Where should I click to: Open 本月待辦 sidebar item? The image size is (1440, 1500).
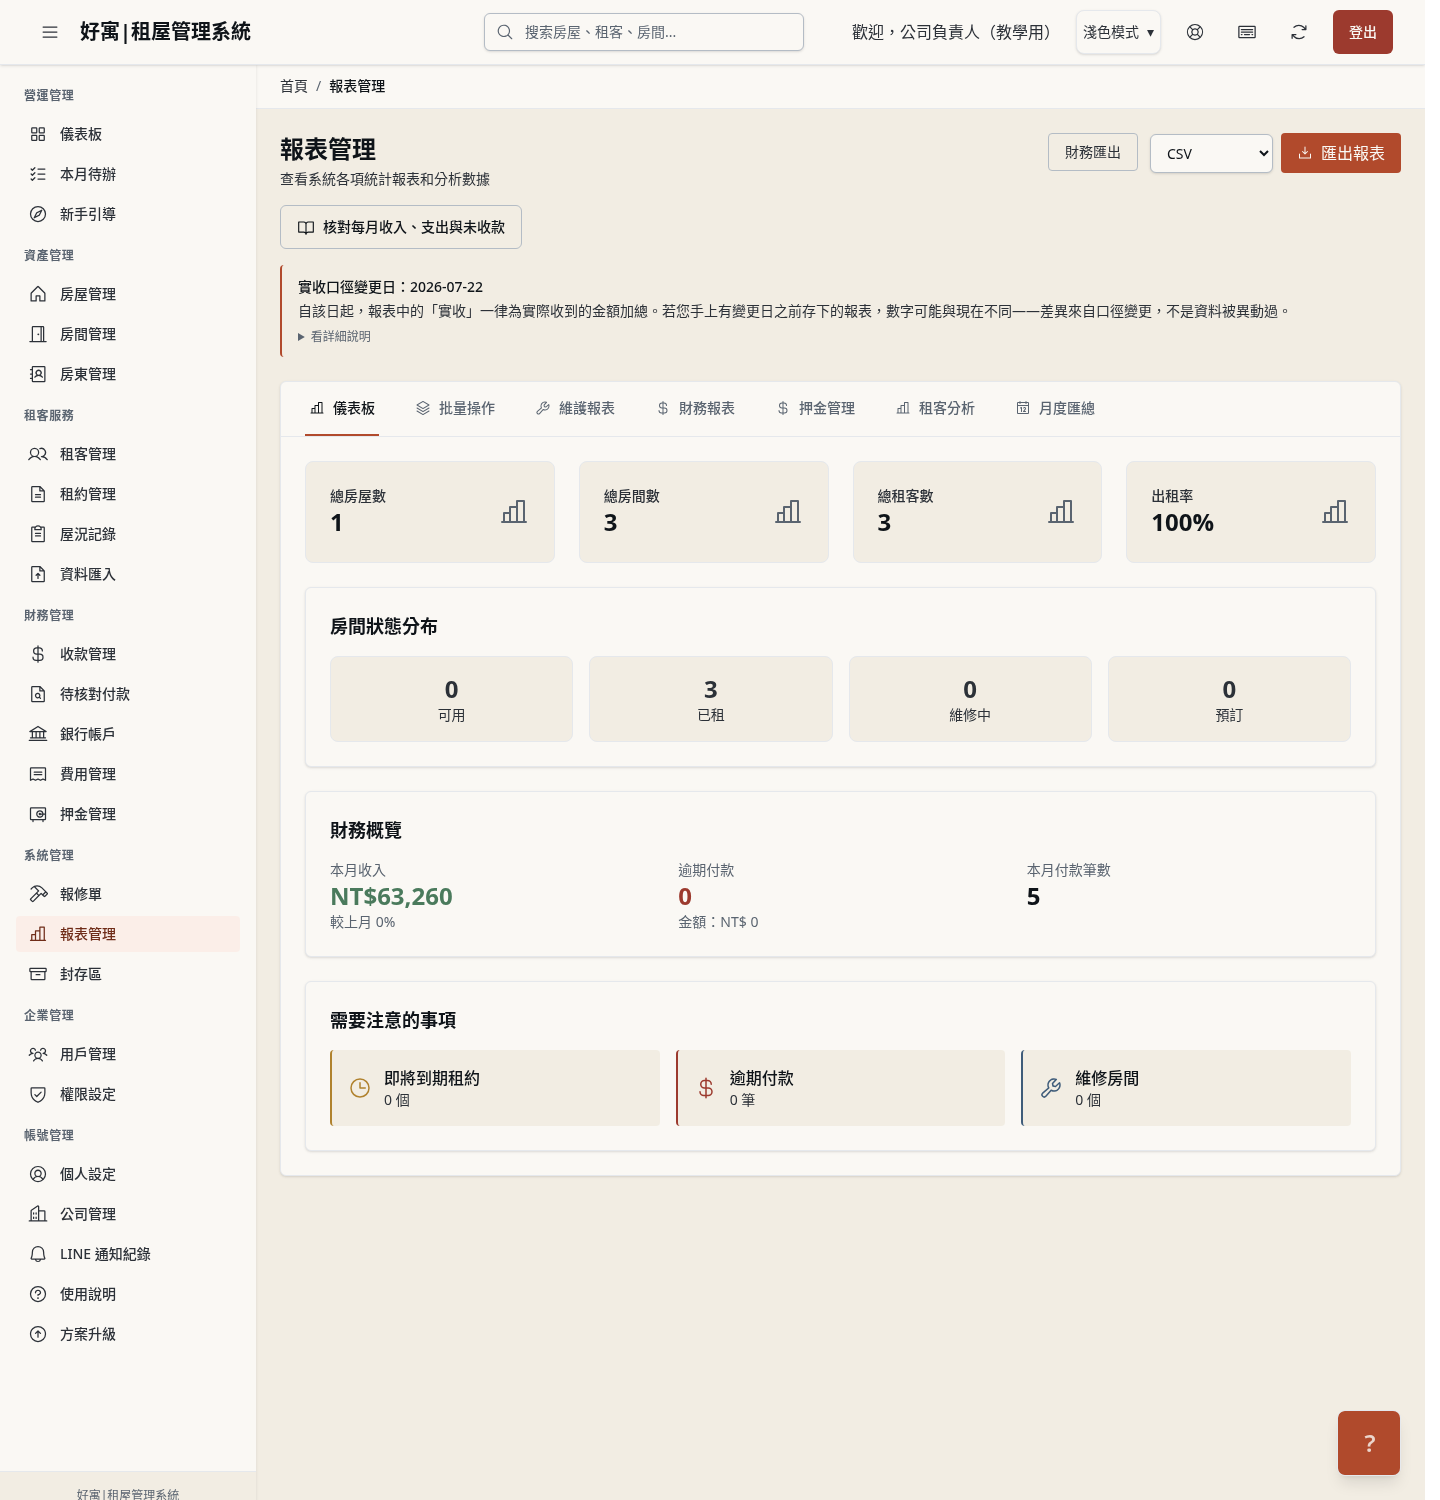pyautogui.click(x=128, y=174)
